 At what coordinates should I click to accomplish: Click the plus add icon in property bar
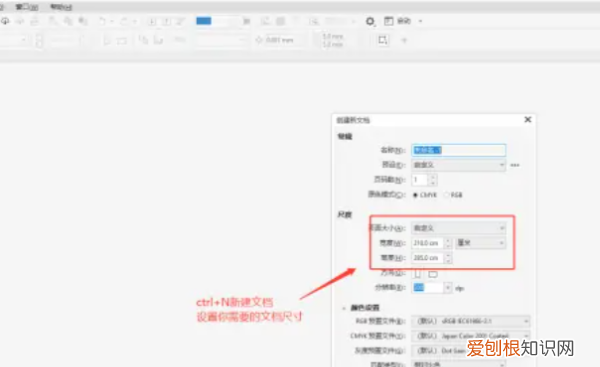tap(404, 40)
